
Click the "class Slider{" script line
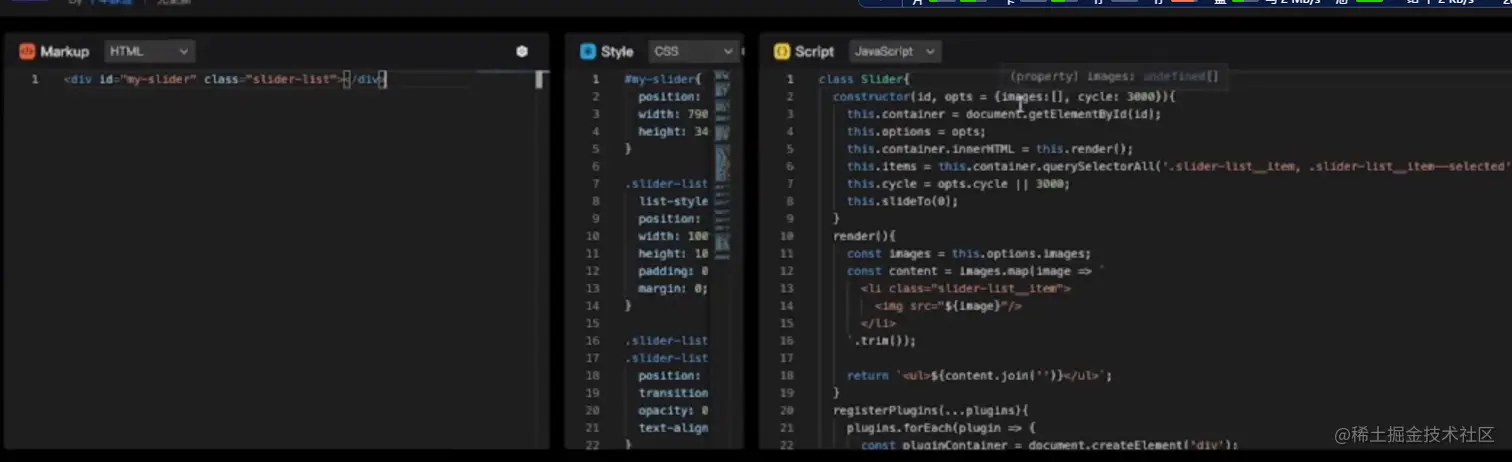864,79
